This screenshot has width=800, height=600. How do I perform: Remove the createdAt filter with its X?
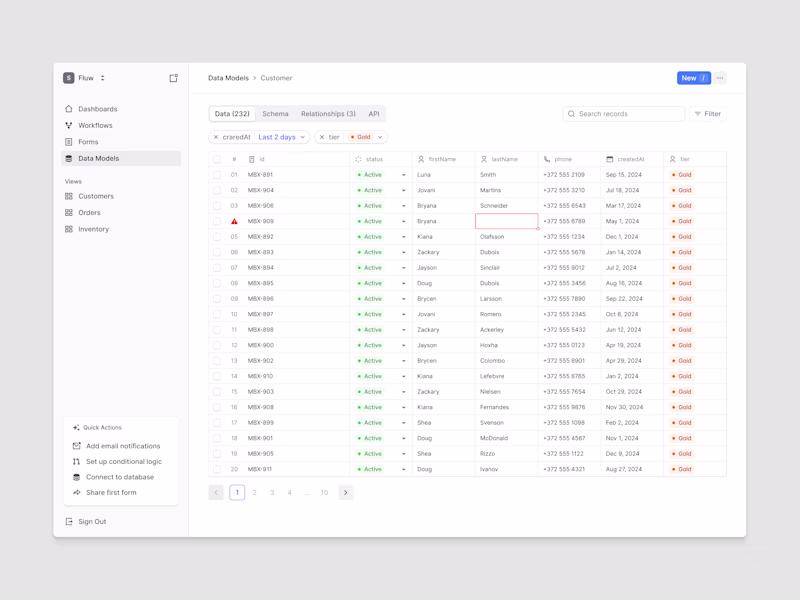(216, 137)
